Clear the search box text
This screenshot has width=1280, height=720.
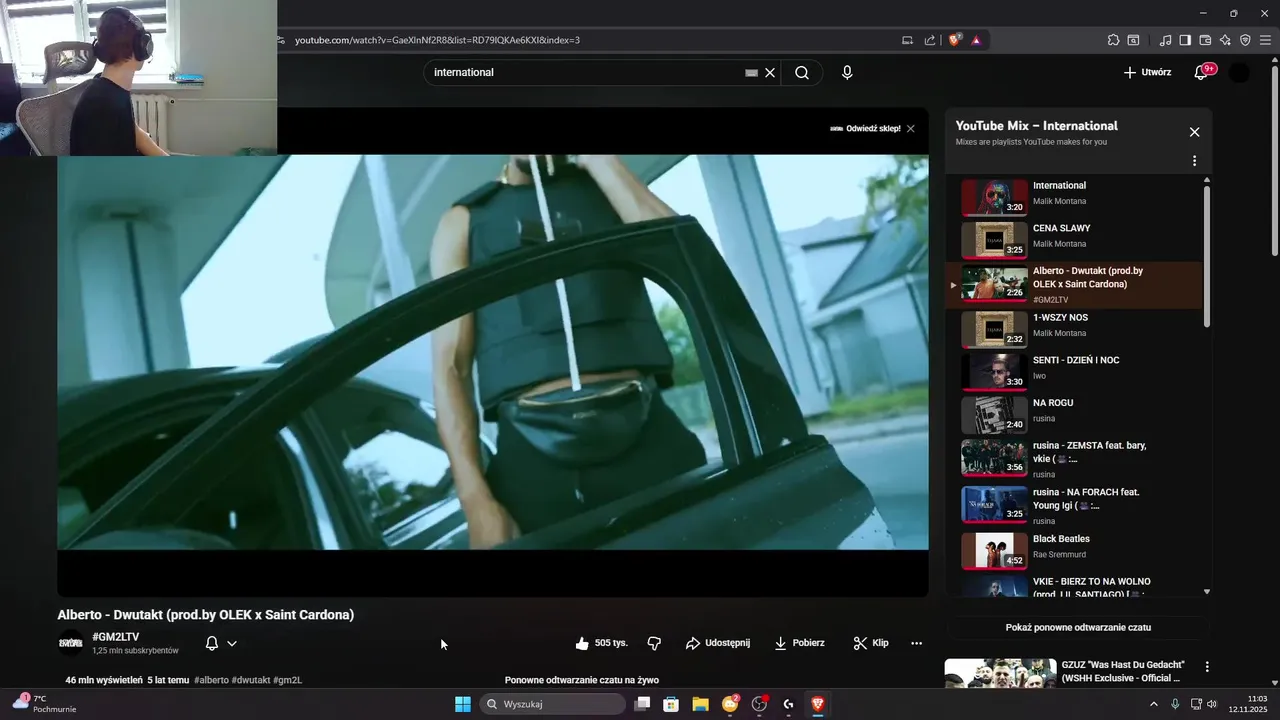[770, 73]
